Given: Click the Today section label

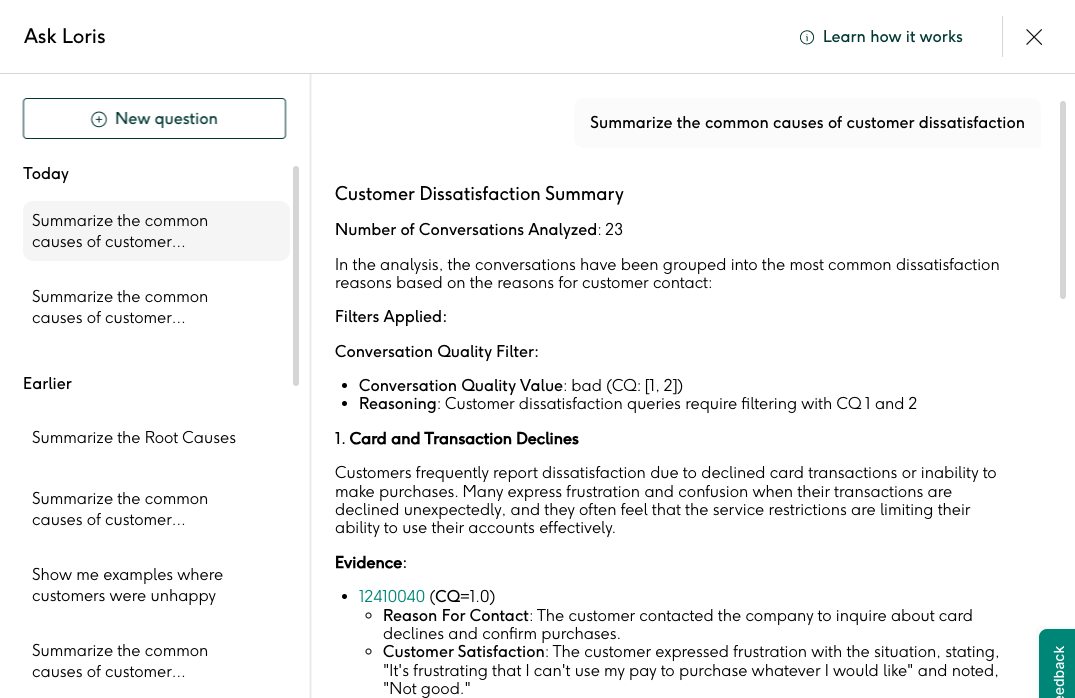Looking at the screenshot, I should [x=46, y=174].
